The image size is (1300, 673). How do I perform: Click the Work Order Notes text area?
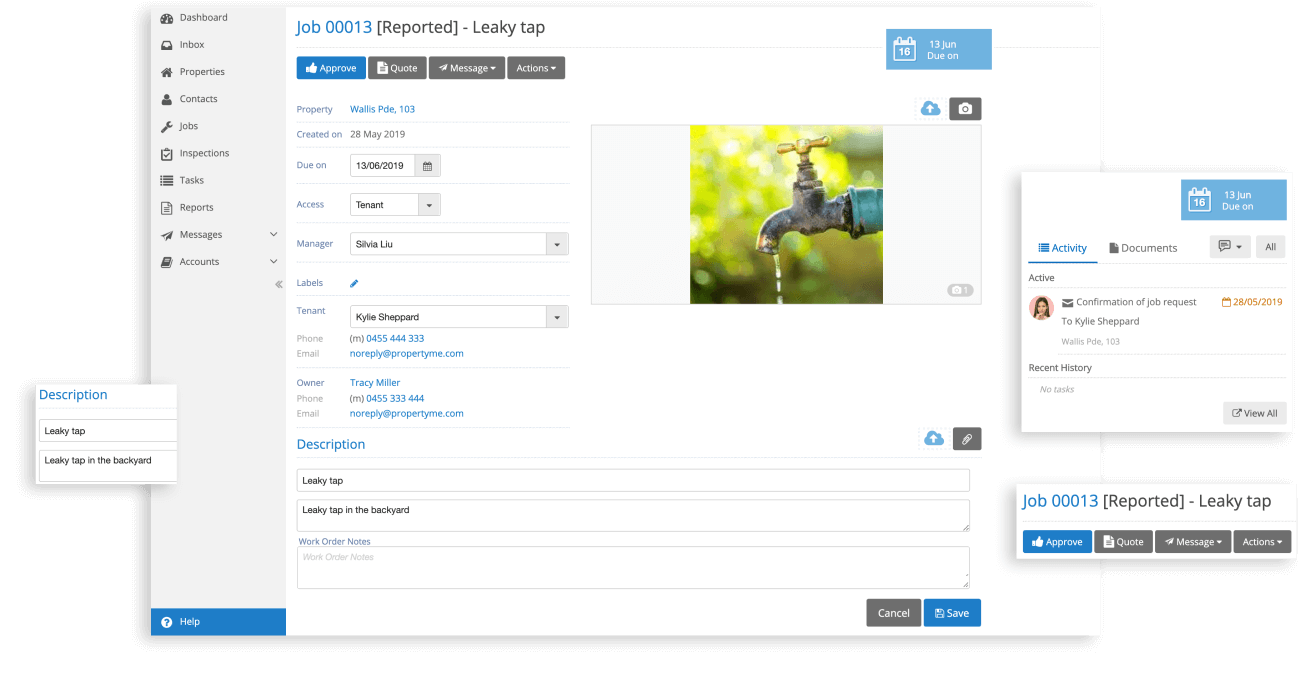point(633,568)
